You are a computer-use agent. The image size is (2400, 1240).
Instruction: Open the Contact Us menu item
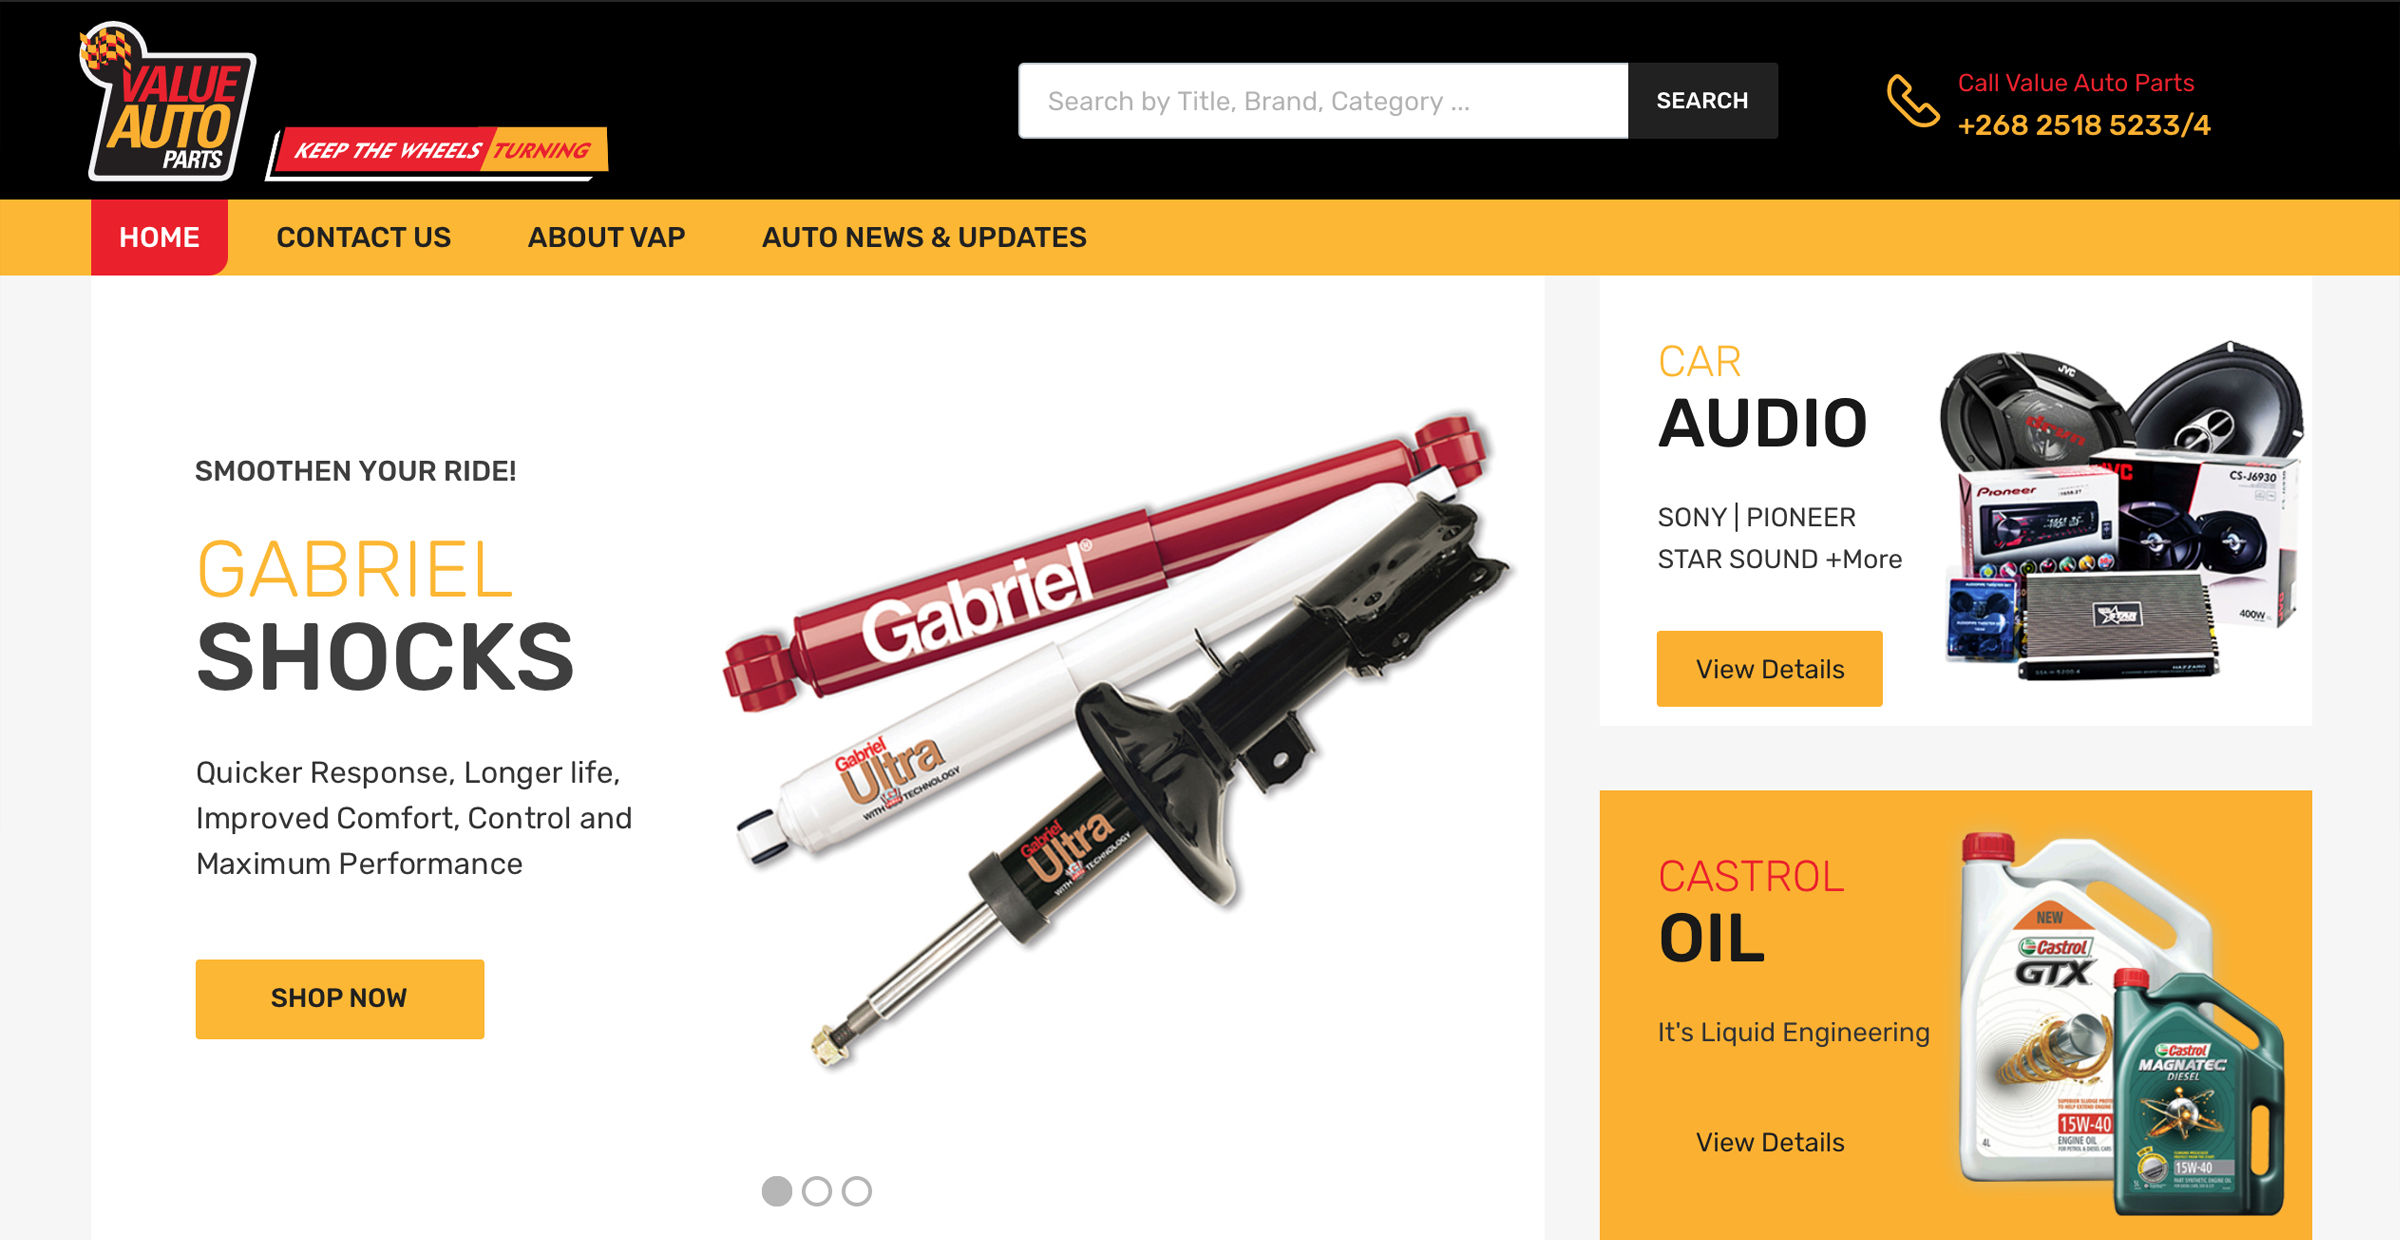coord(363,237)
